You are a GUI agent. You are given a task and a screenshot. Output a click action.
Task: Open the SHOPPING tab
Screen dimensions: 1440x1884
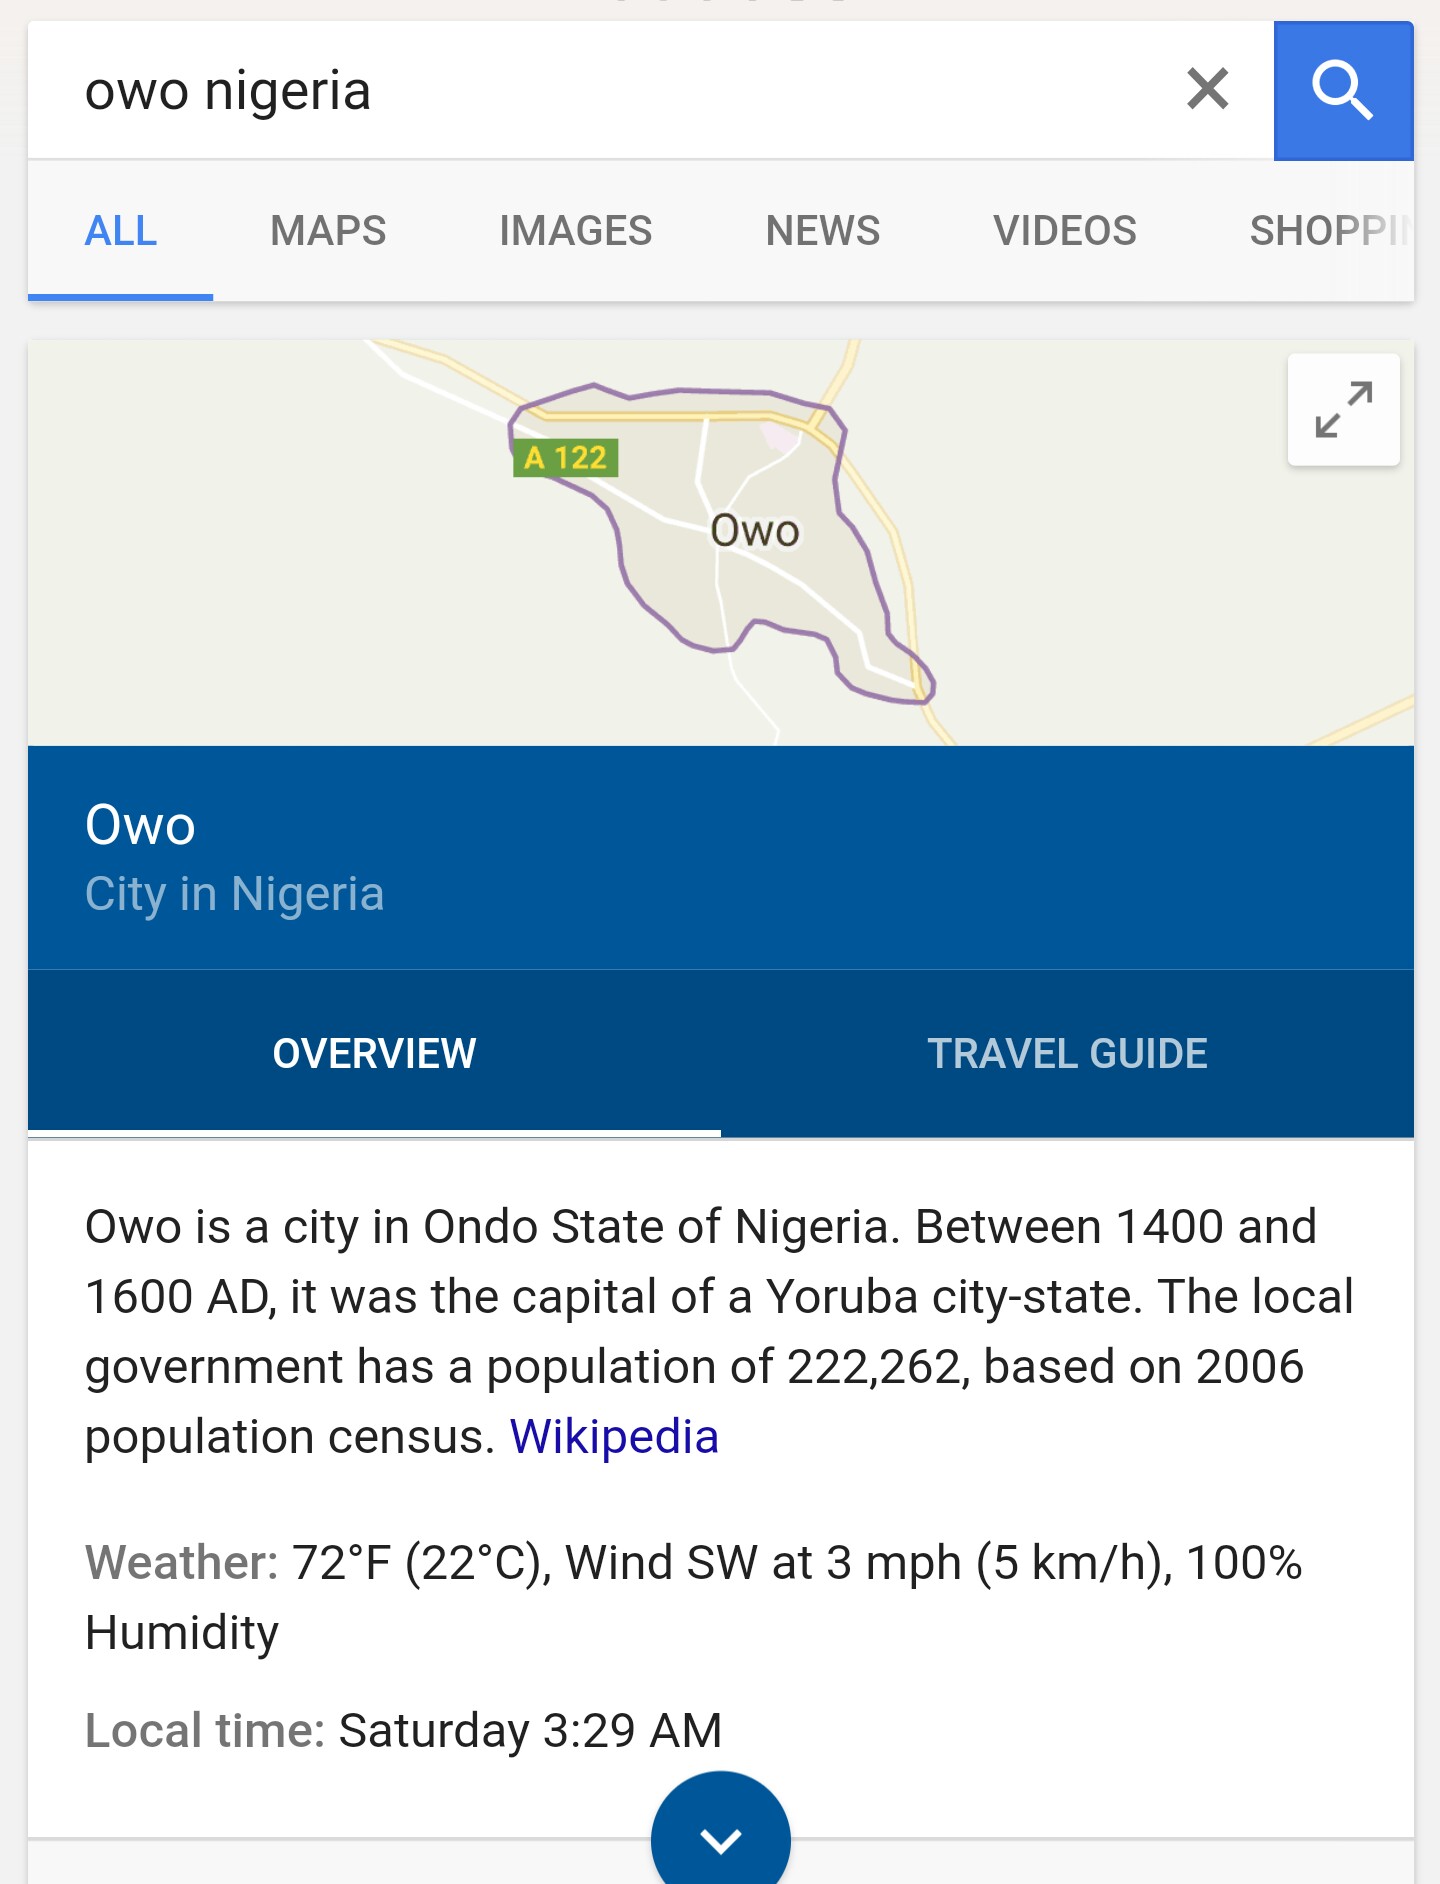point(1328,231)
